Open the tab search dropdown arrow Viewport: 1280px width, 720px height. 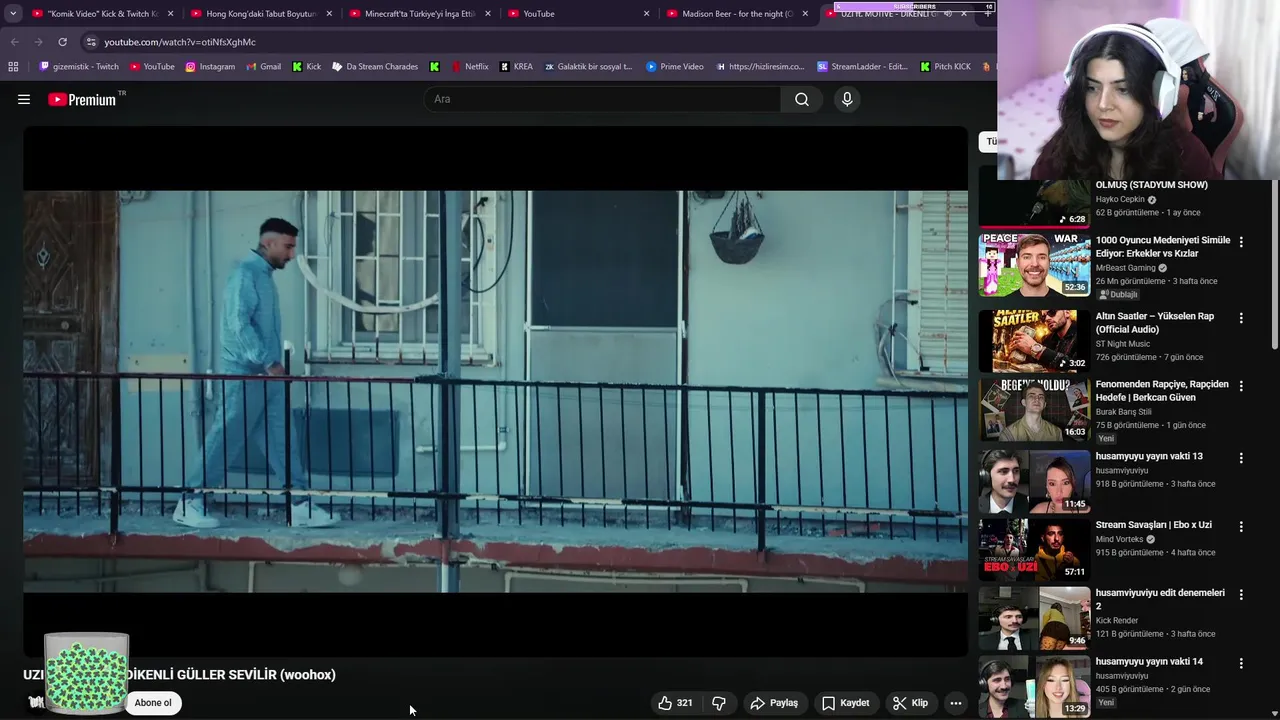pyautogui.click(x=13, y=14)
